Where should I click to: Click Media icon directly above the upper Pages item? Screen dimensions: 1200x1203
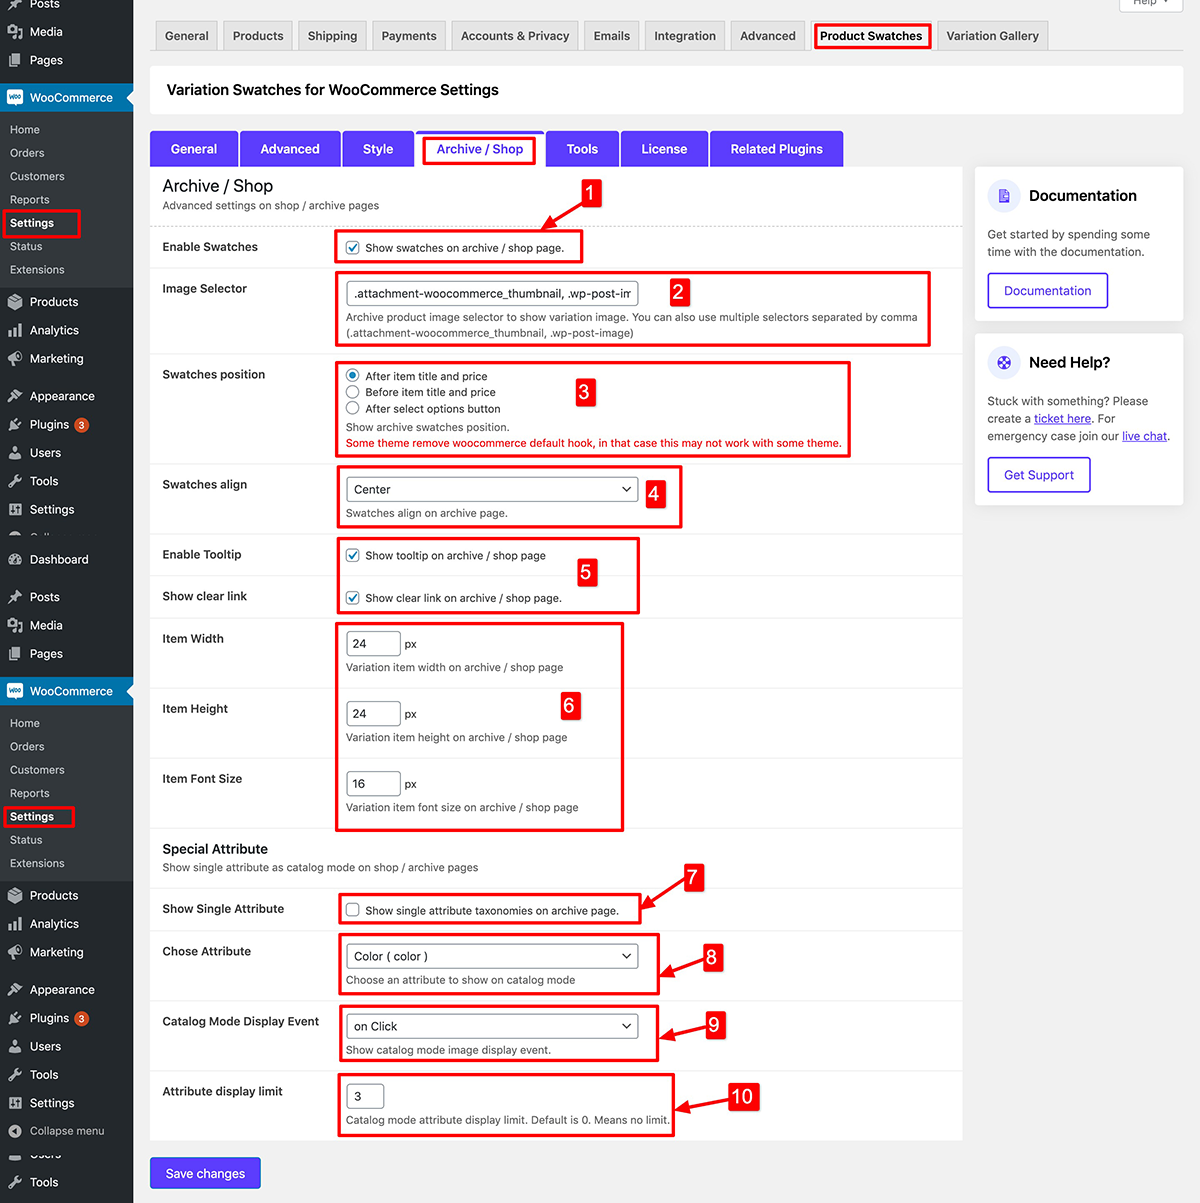pyautogui.click(x=15, y=32)
